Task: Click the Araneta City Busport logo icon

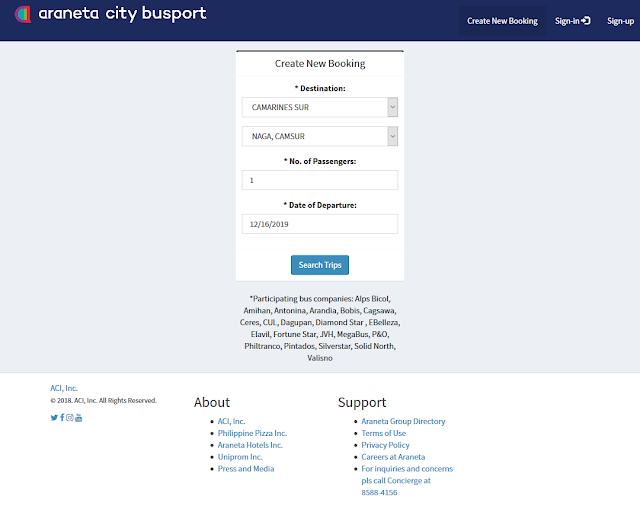Action: [23, 14]
